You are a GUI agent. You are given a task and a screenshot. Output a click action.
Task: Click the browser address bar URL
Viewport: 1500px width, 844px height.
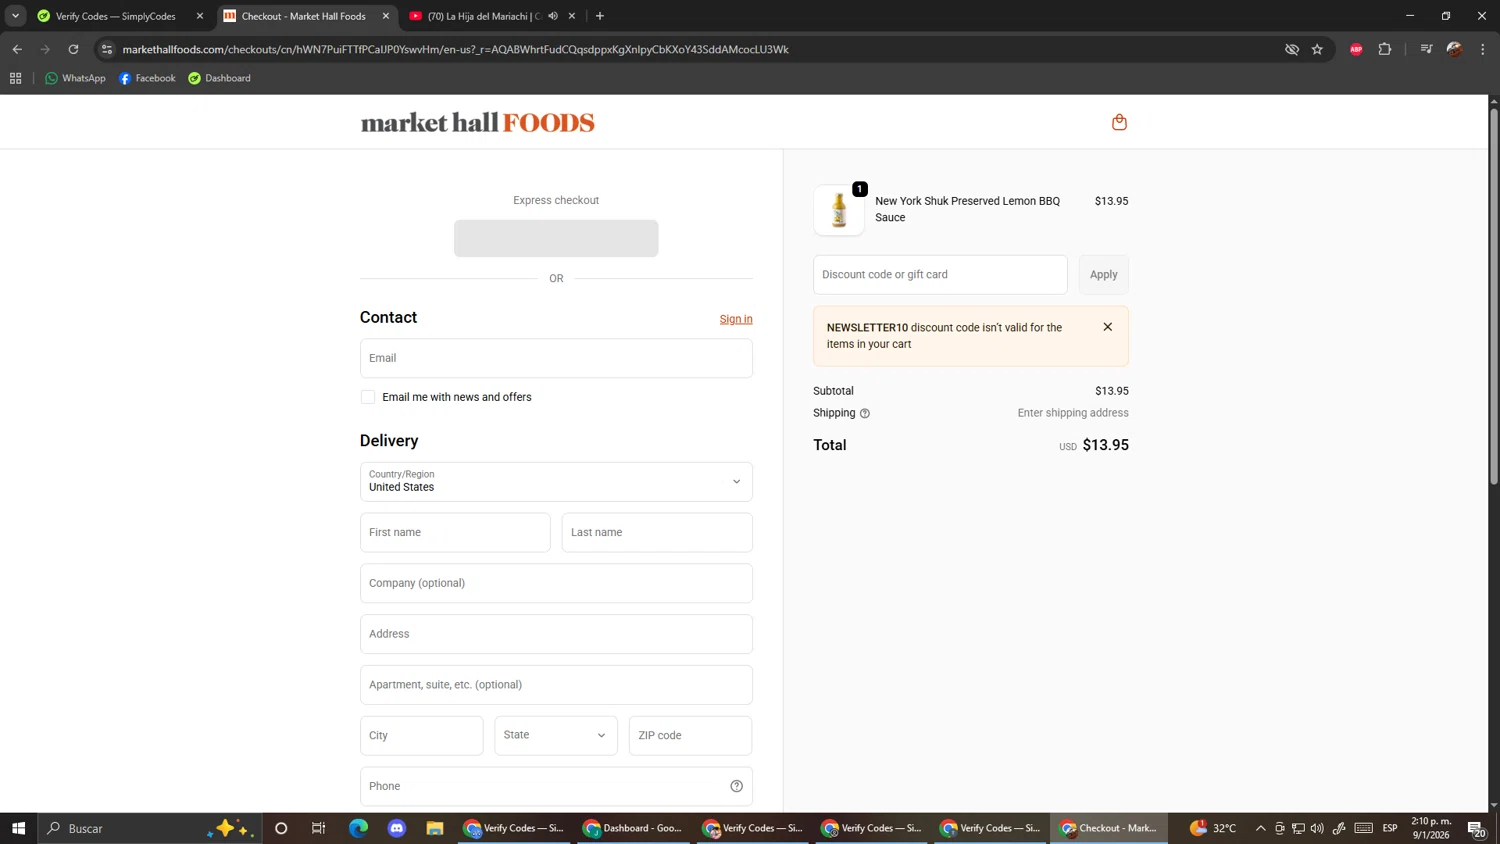point(455,49)
